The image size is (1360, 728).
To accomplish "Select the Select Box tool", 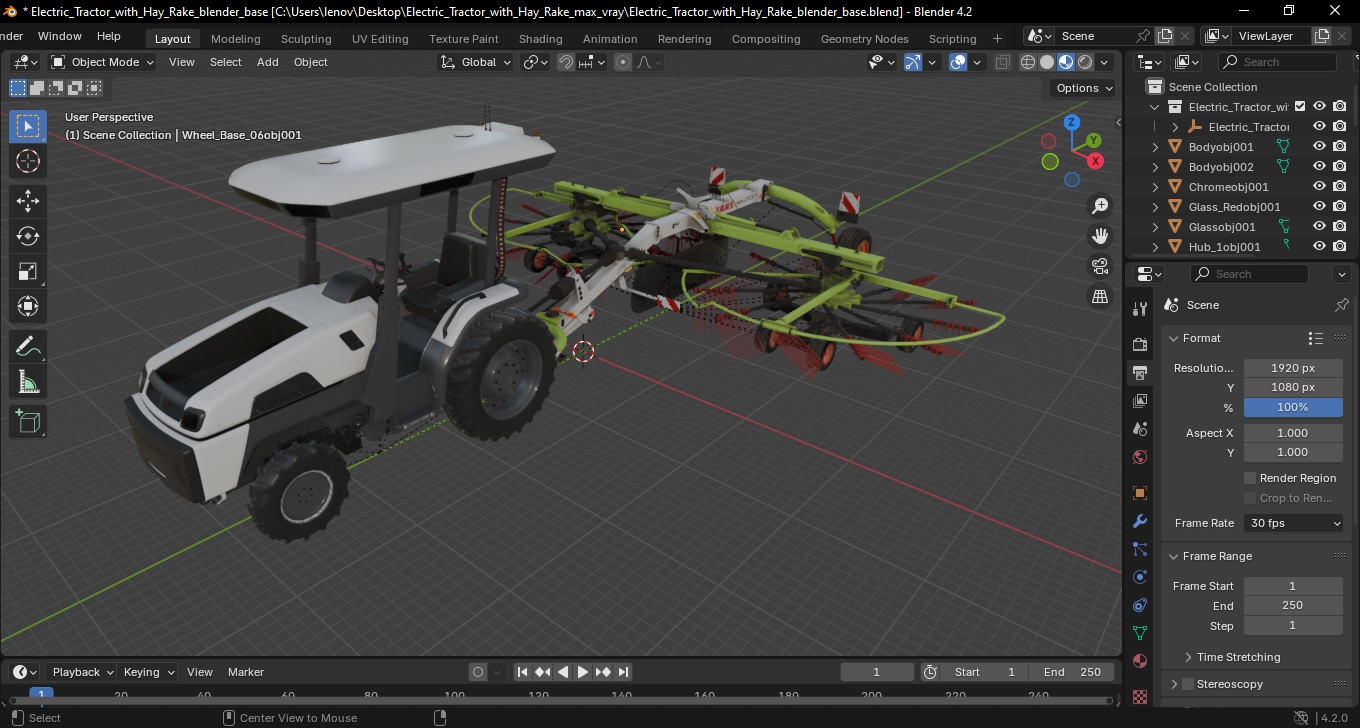I will (x=28, y=126).
